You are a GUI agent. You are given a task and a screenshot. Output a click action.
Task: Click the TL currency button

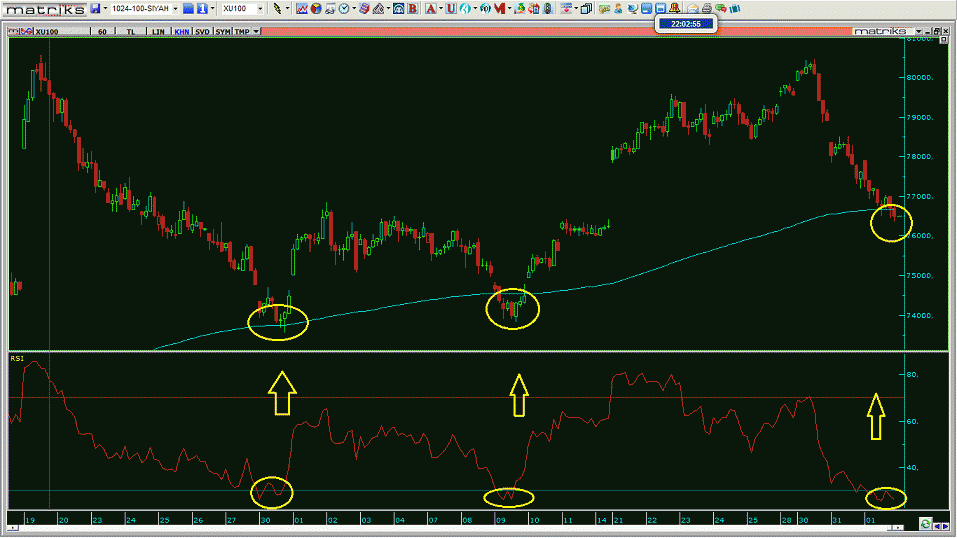pyautogui.click(x=131, y=31)
